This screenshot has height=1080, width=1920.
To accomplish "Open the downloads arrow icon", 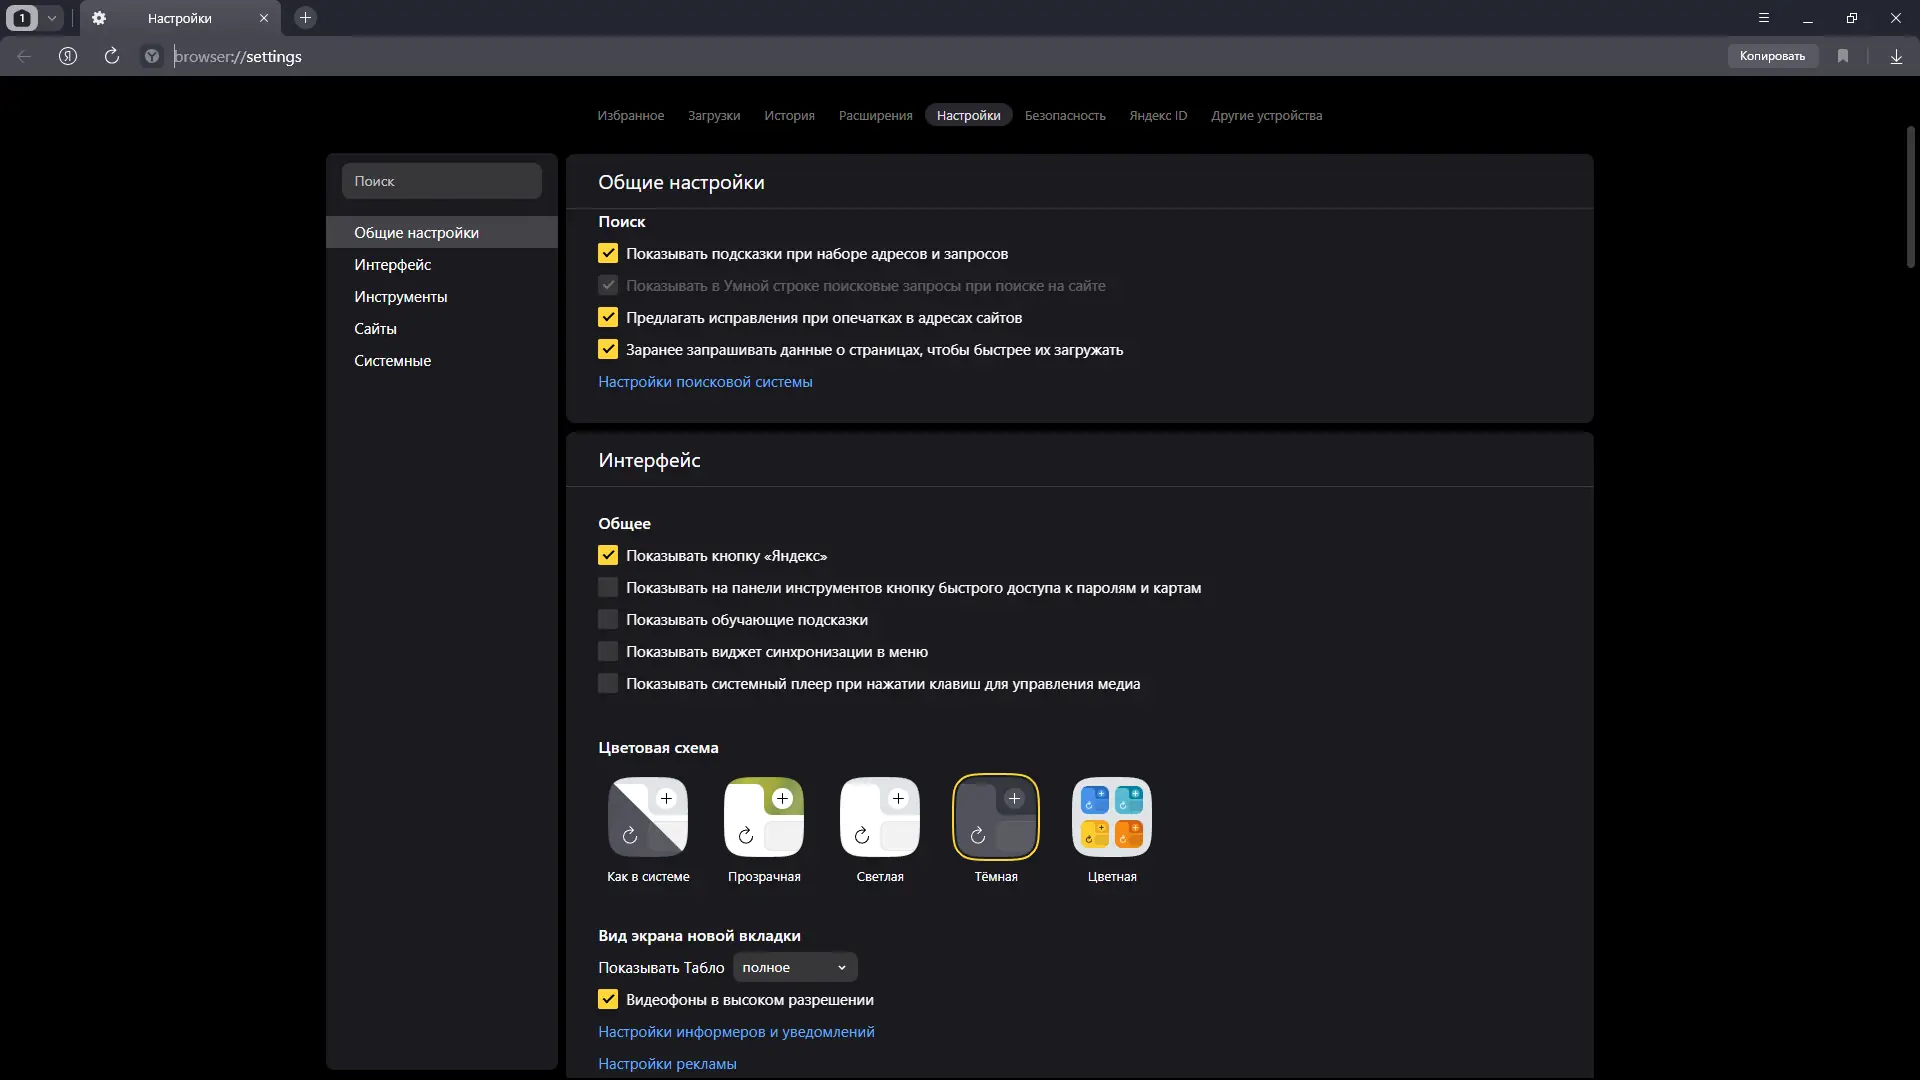I will point(1896,56).
